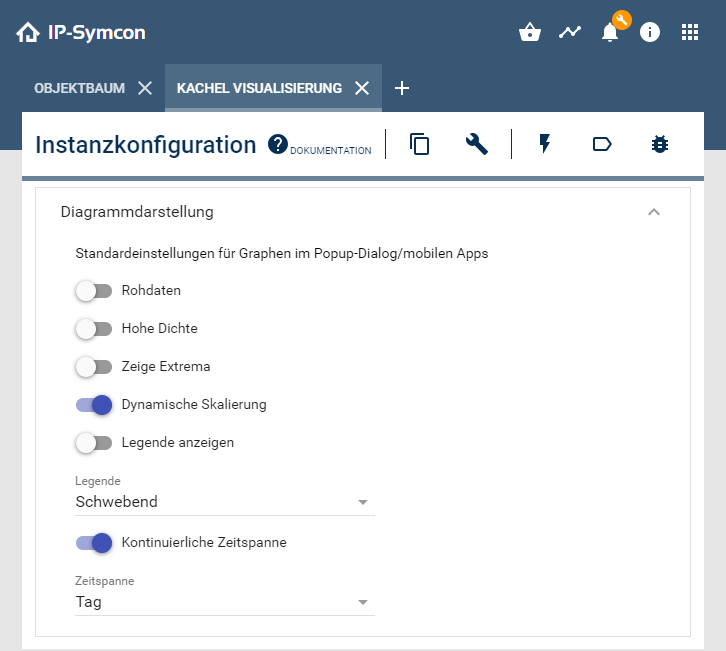Viewport: 726px width, 651px height.
Task: Click the wrench settings icon
Action: (x=477, y=144)
